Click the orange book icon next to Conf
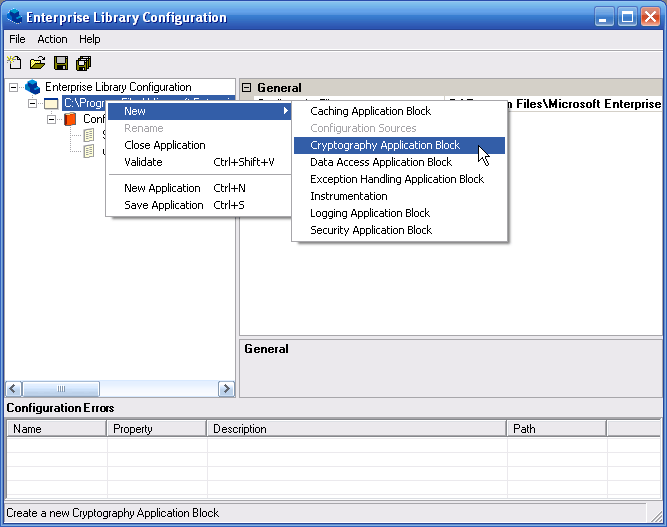The width and height of the screenshot is (667, 527). point(70,119)
